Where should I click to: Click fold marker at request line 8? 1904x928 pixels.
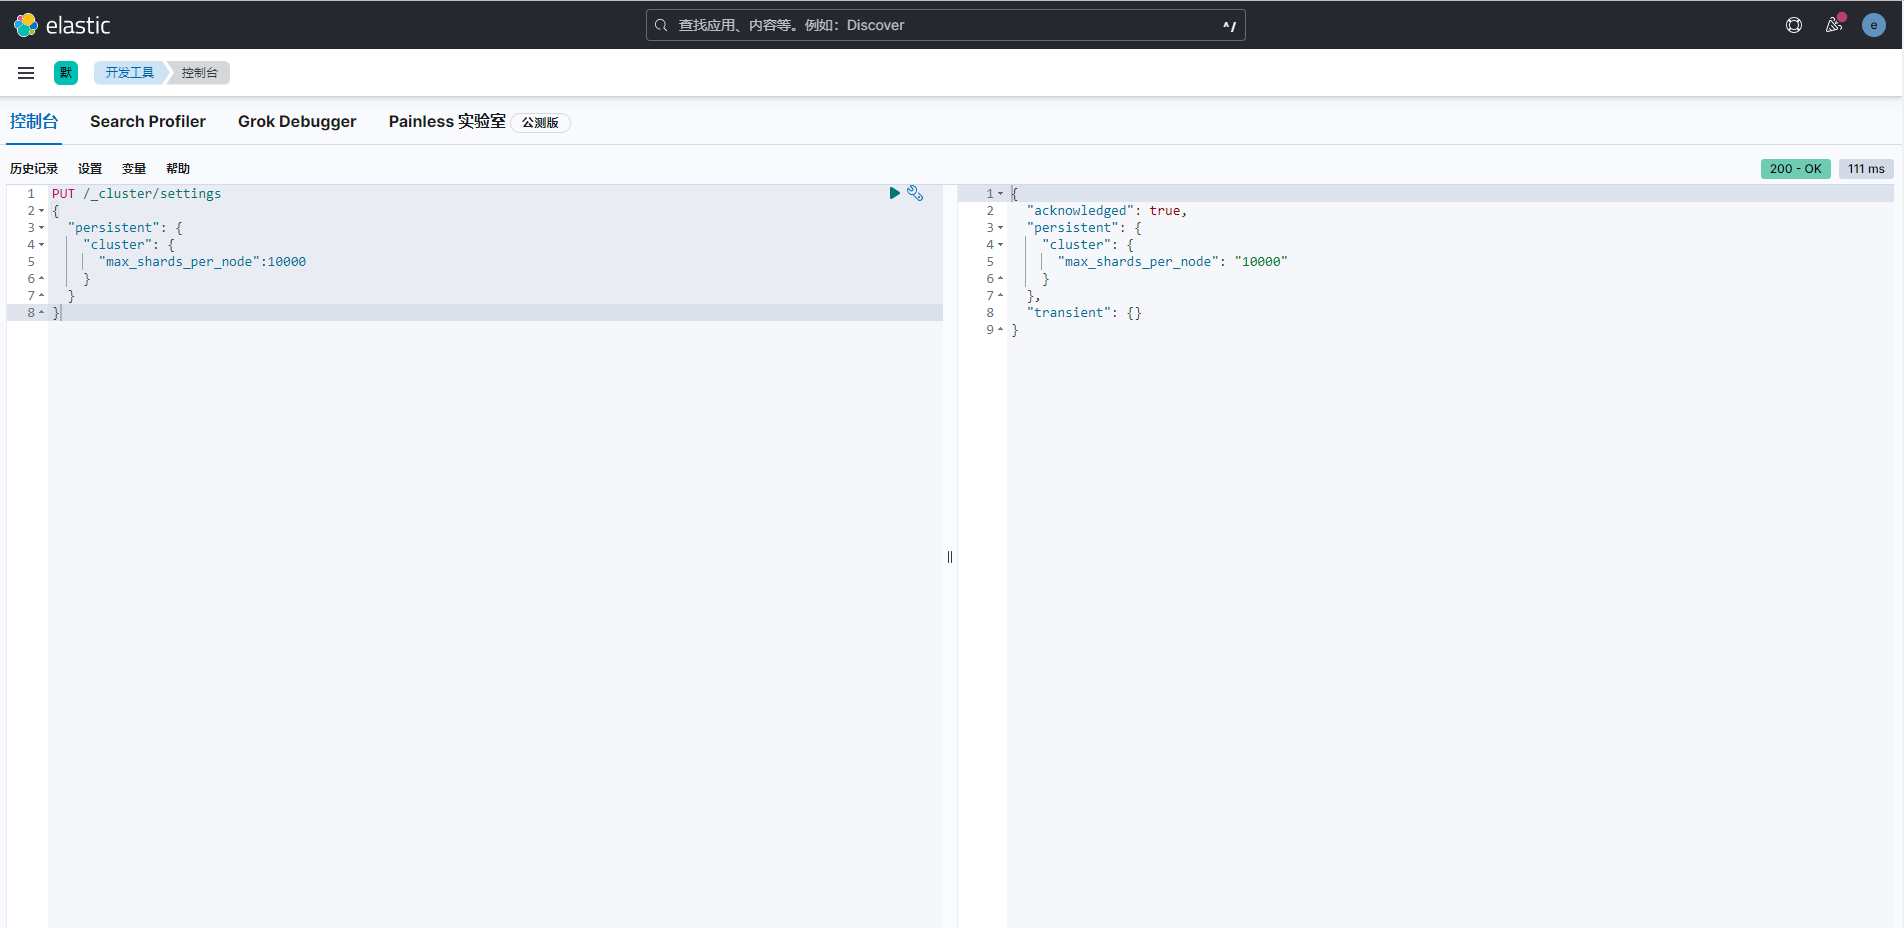click(42, 313)
